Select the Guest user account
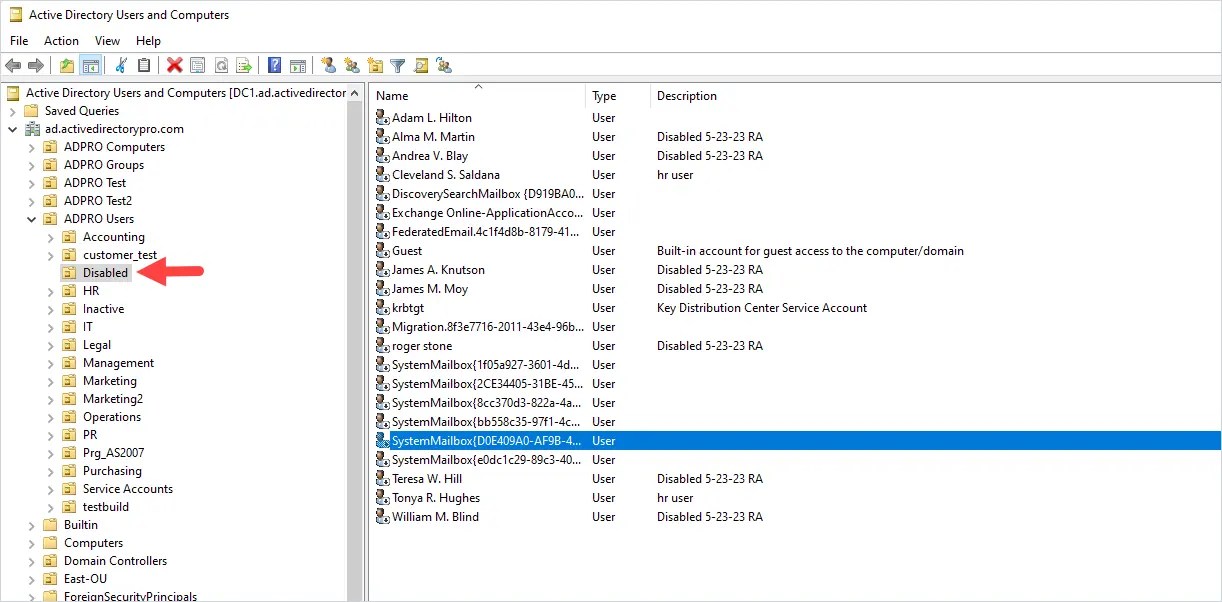The image size is (1222, 602). click(405, 250)
